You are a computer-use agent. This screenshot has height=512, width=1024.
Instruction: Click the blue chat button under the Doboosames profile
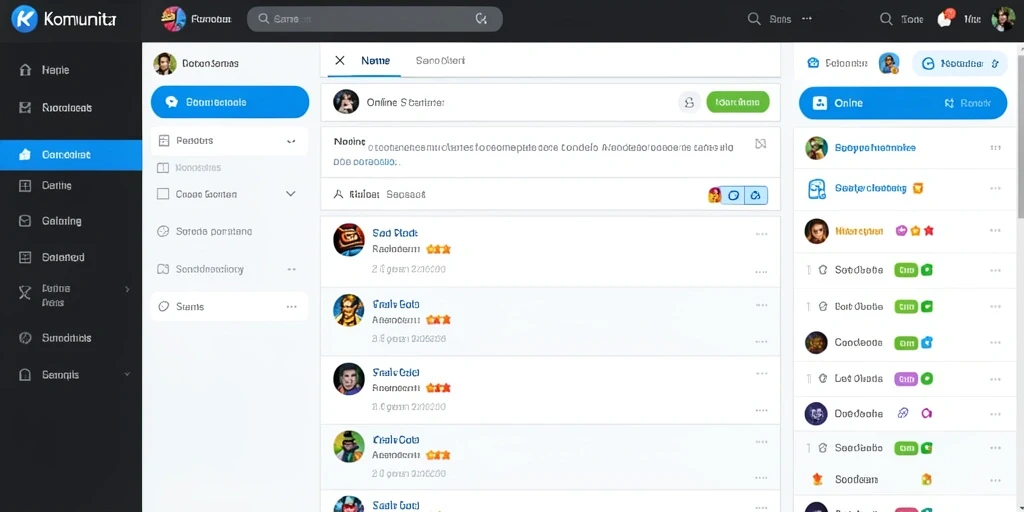[230, 102]
